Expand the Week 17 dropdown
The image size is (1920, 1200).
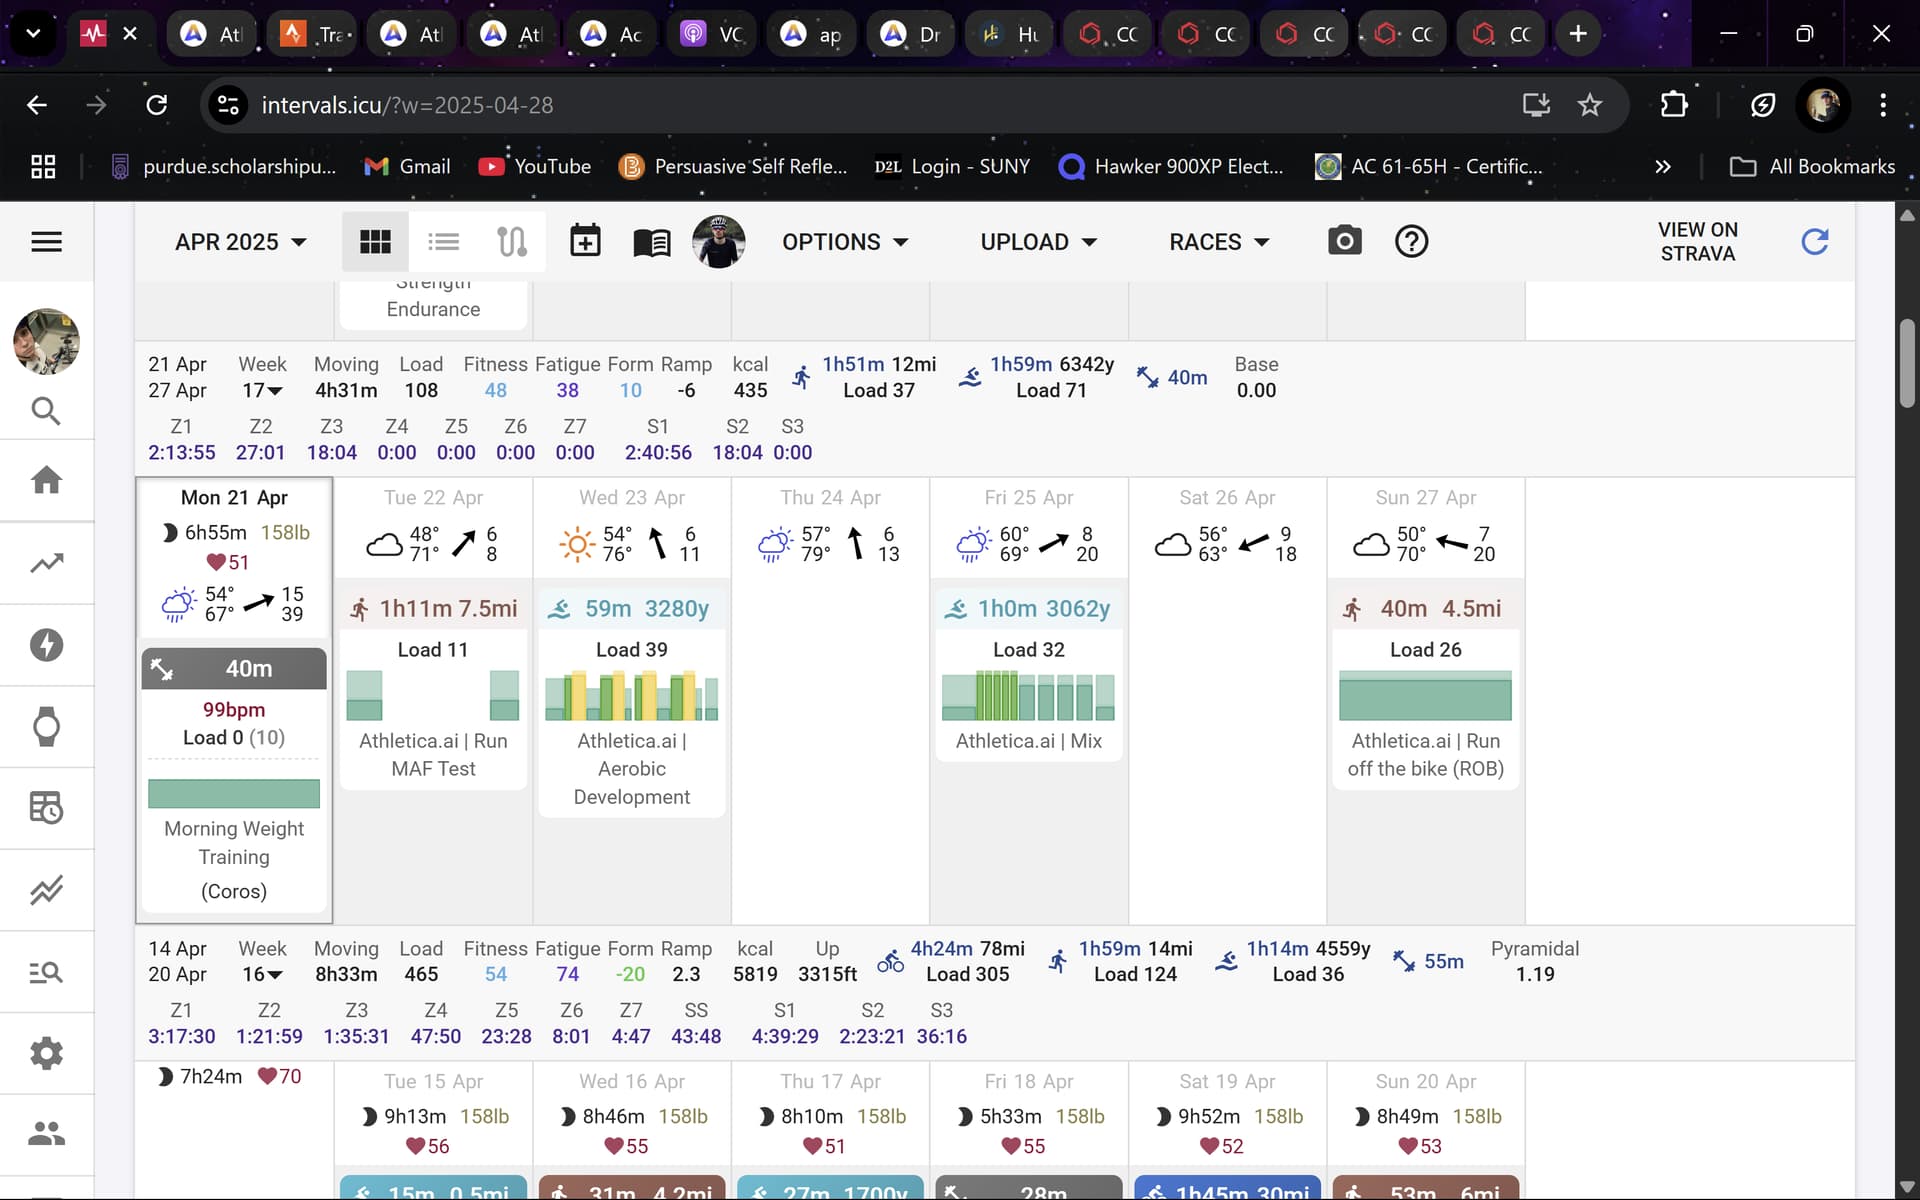263,390
